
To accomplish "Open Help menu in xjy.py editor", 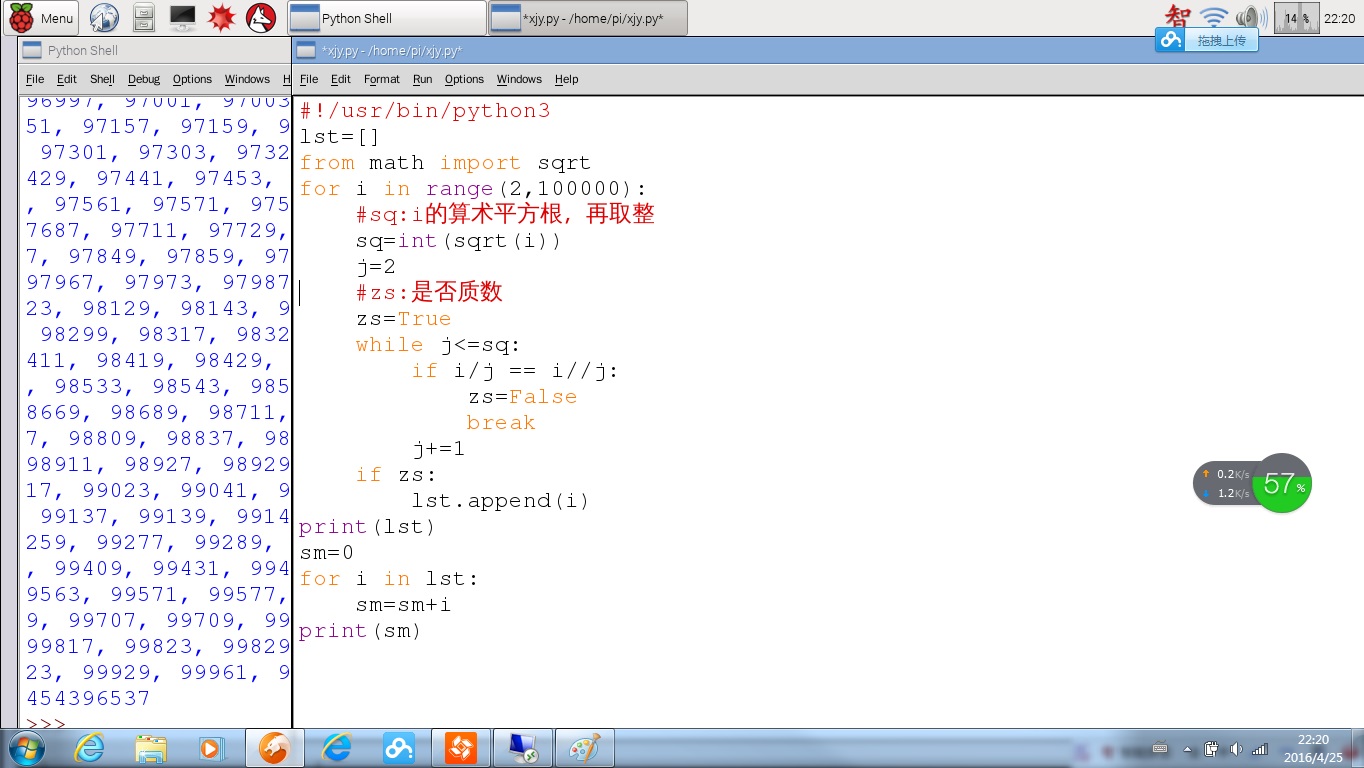I will tap(567, 79).
